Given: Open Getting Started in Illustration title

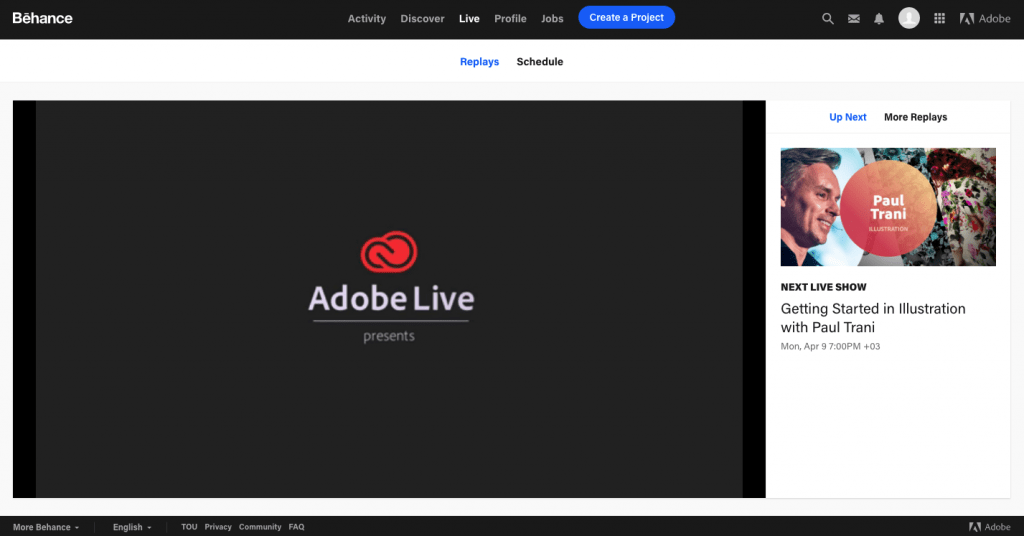Looking at the screenshot, I should (x=872, y=318).
